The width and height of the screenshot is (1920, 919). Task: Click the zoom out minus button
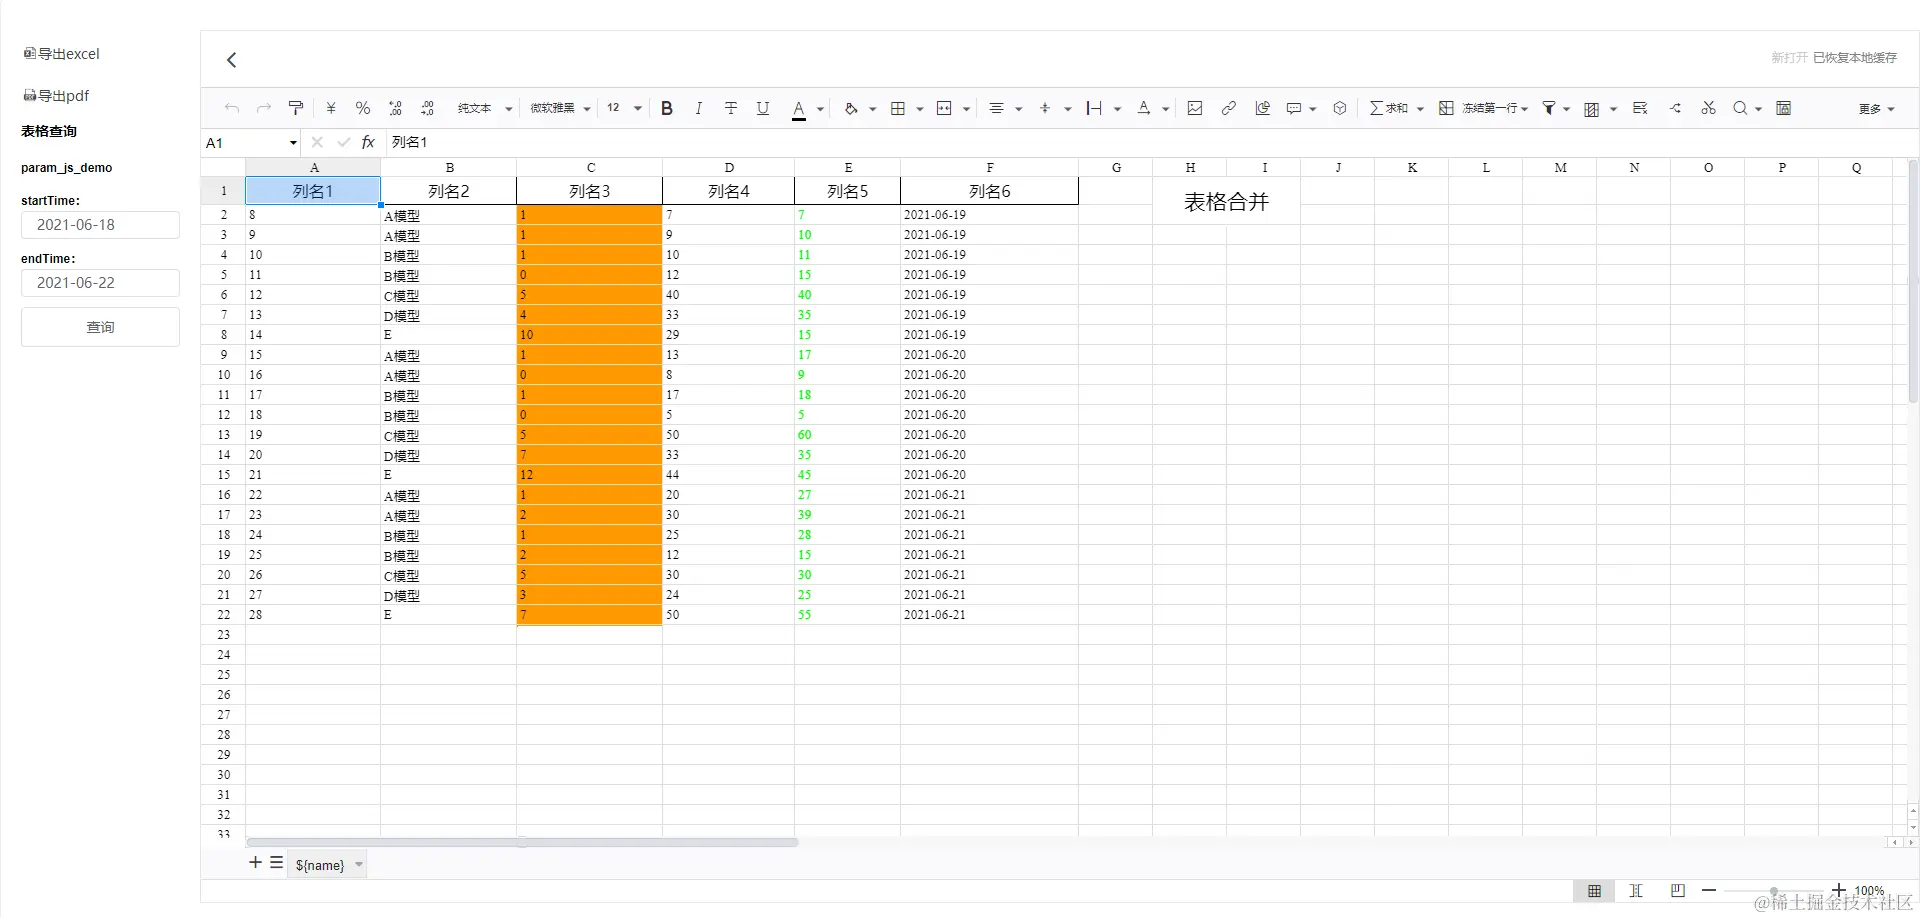[1709, 890]
